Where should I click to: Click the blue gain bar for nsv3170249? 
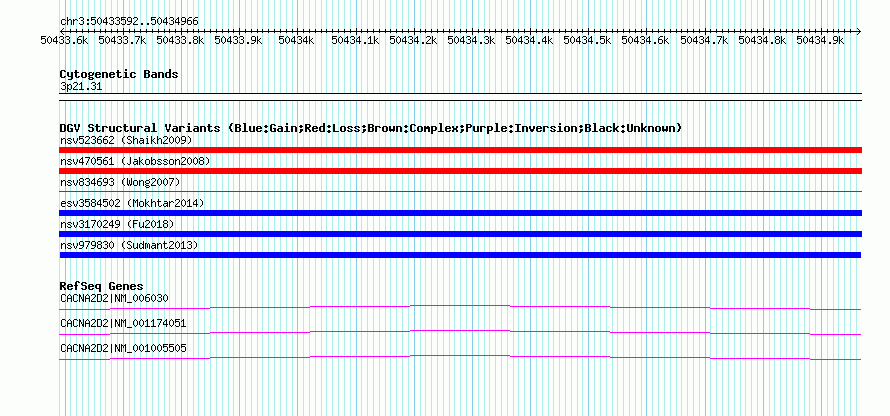460,234
